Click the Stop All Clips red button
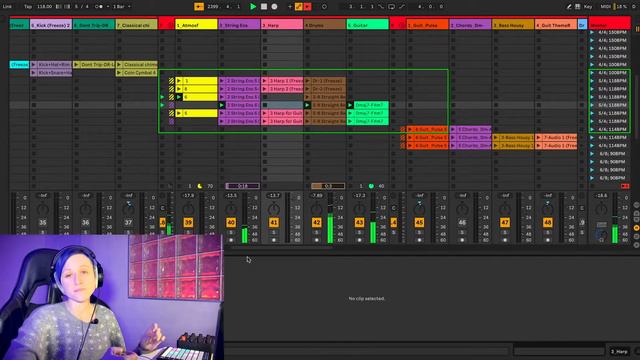 point(624,186)
